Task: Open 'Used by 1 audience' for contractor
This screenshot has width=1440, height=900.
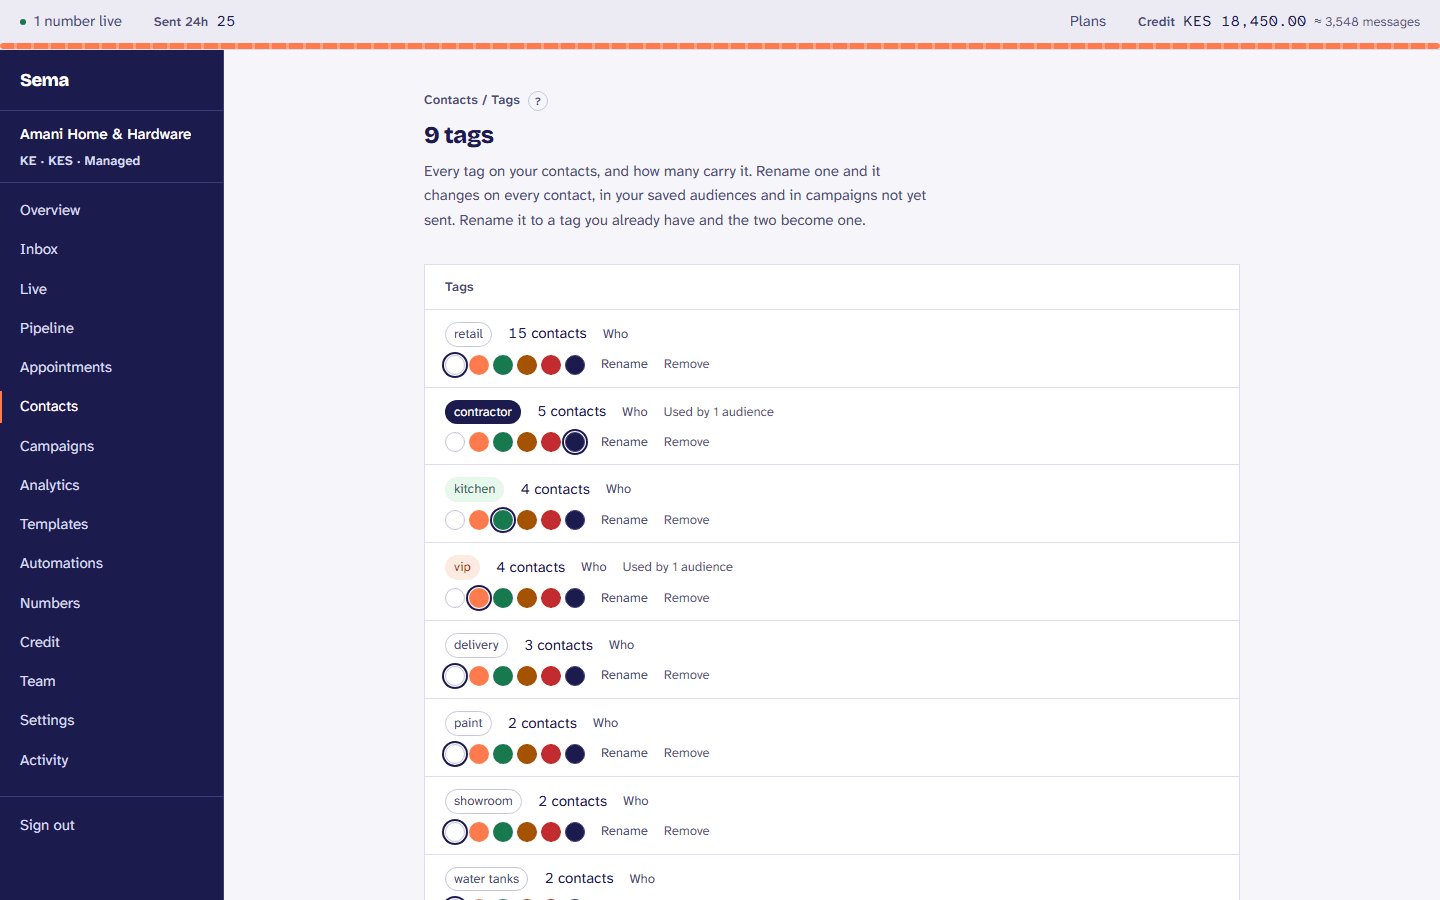Action: pyautogui.click(x=719, y=412)
